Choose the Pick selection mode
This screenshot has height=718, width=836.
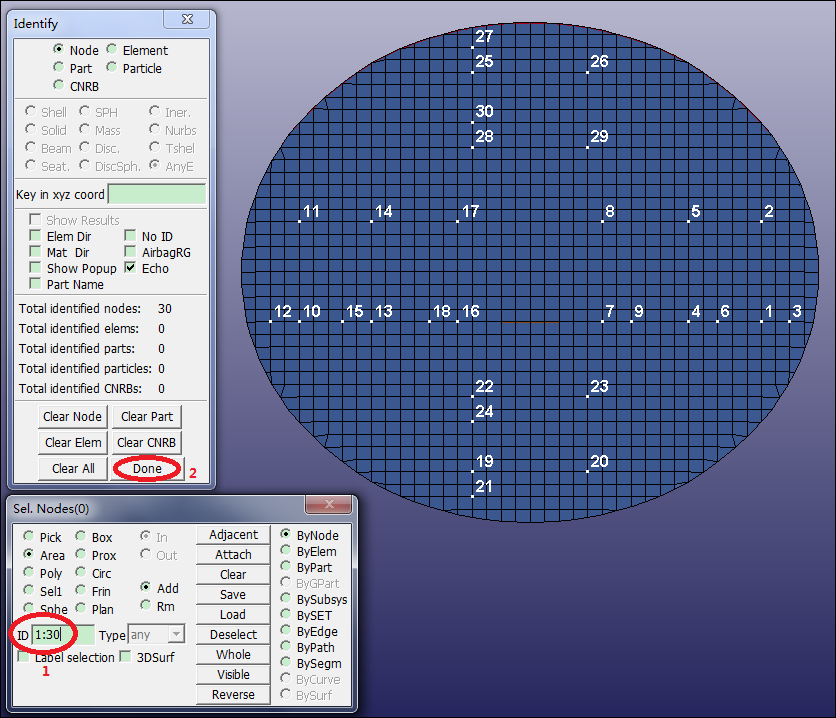[x=29, y=537]
